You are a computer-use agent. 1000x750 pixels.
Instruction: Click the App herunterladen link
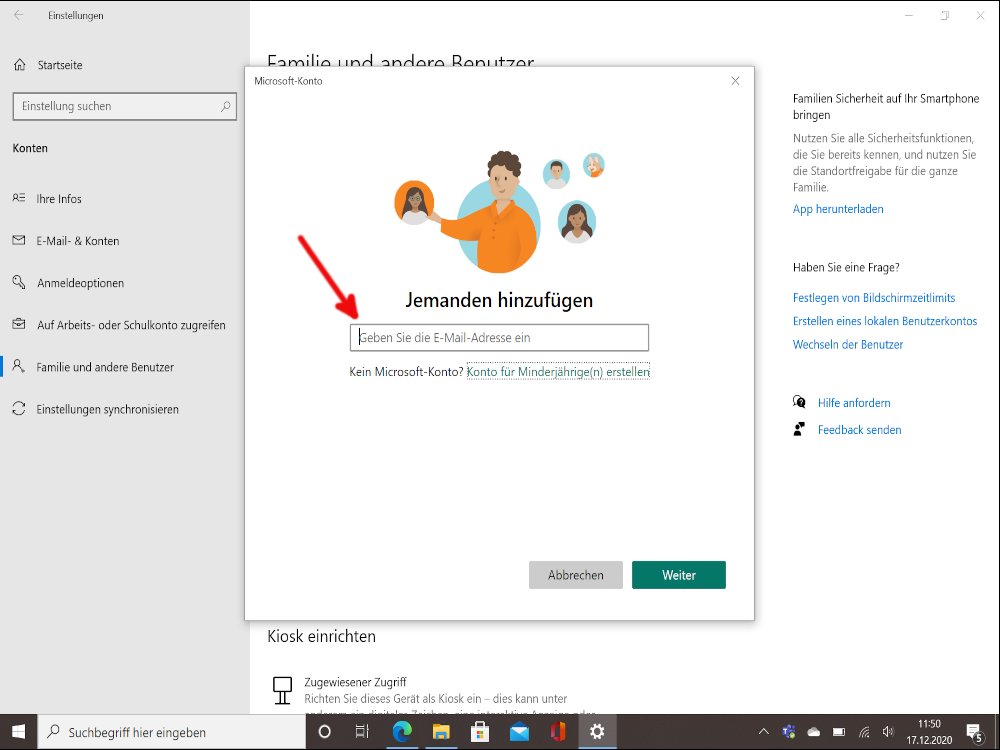point(838,209)
